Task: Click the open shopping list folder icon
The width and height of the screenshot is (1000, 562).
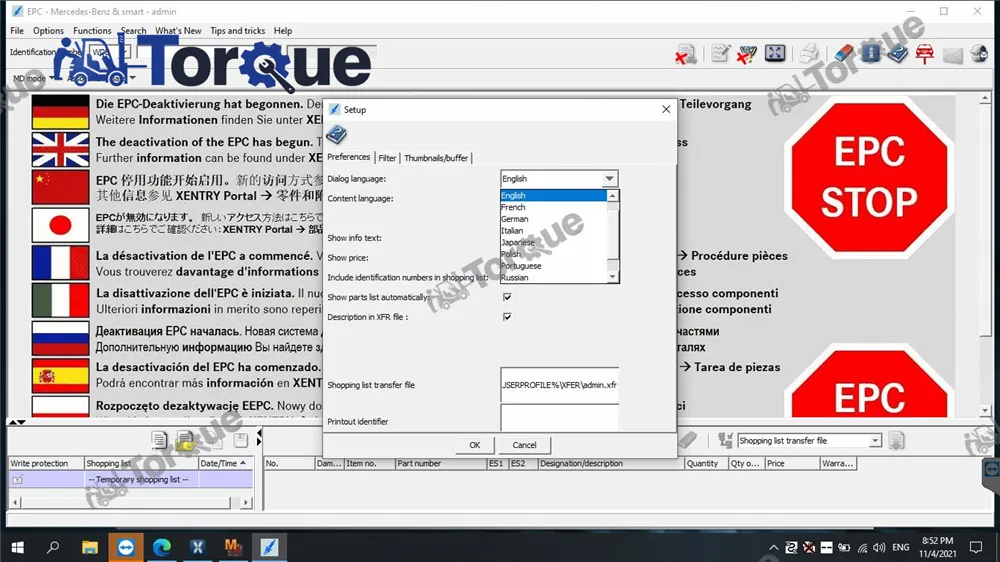Action: [186, 440]
